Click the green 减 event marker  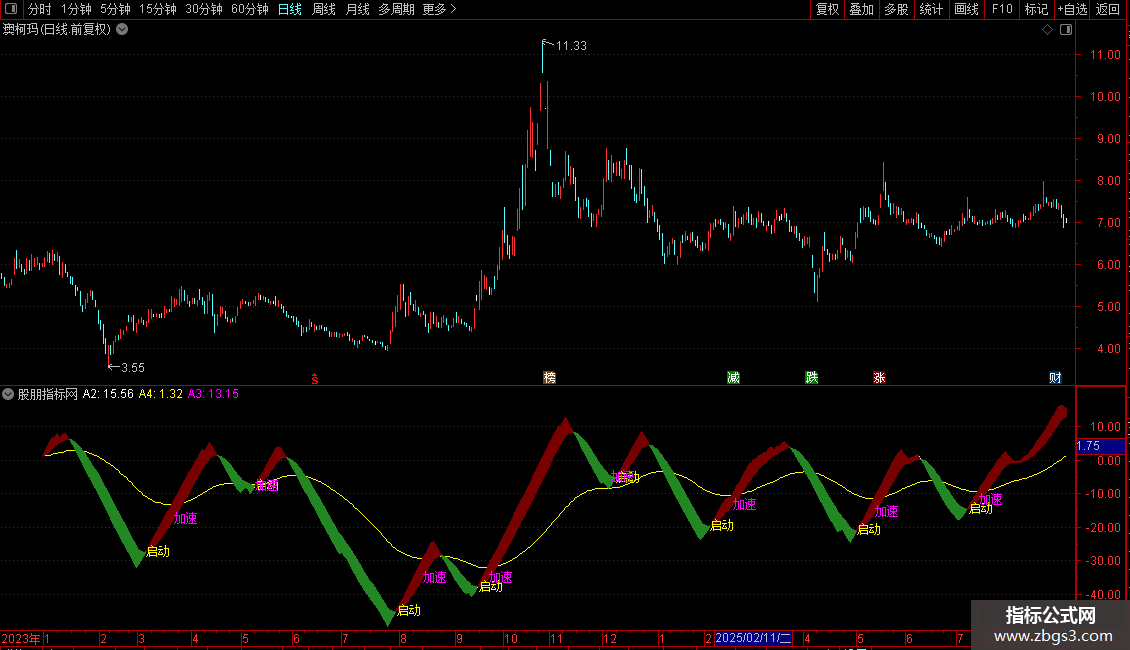tap(734, 378)
